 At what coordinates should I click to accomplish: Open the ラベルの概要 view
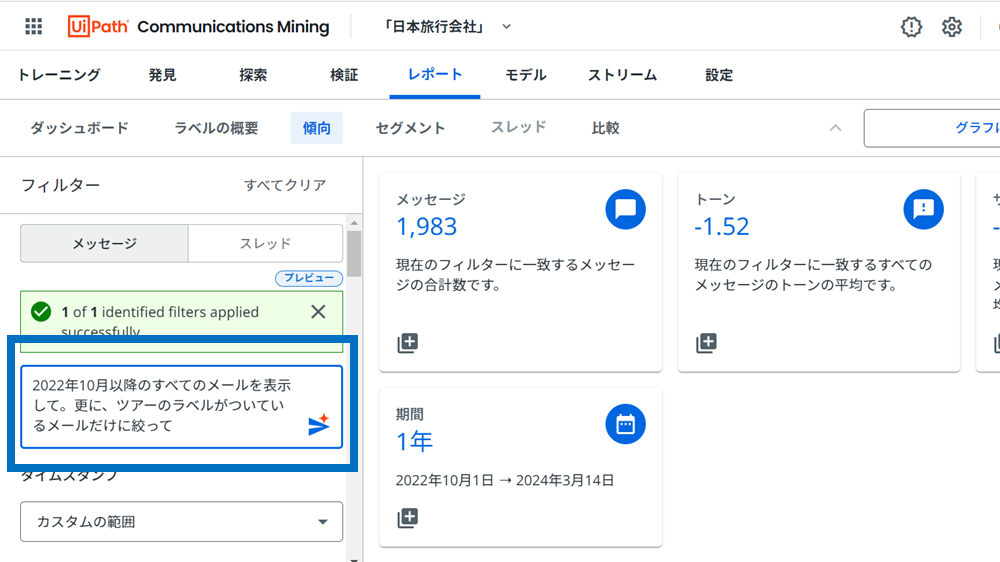[216, 128]
